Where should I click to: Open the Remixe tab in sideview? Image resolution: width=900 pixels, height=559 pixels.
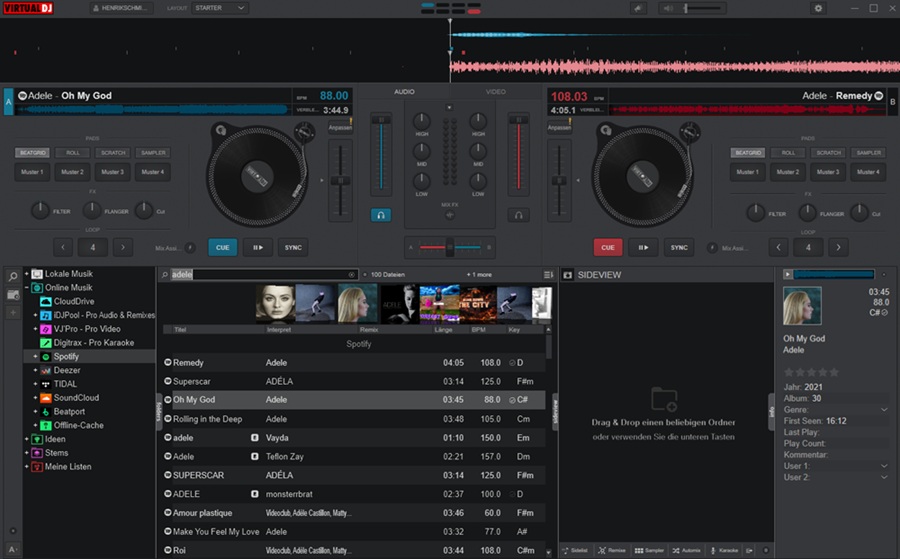click(612, 550)
